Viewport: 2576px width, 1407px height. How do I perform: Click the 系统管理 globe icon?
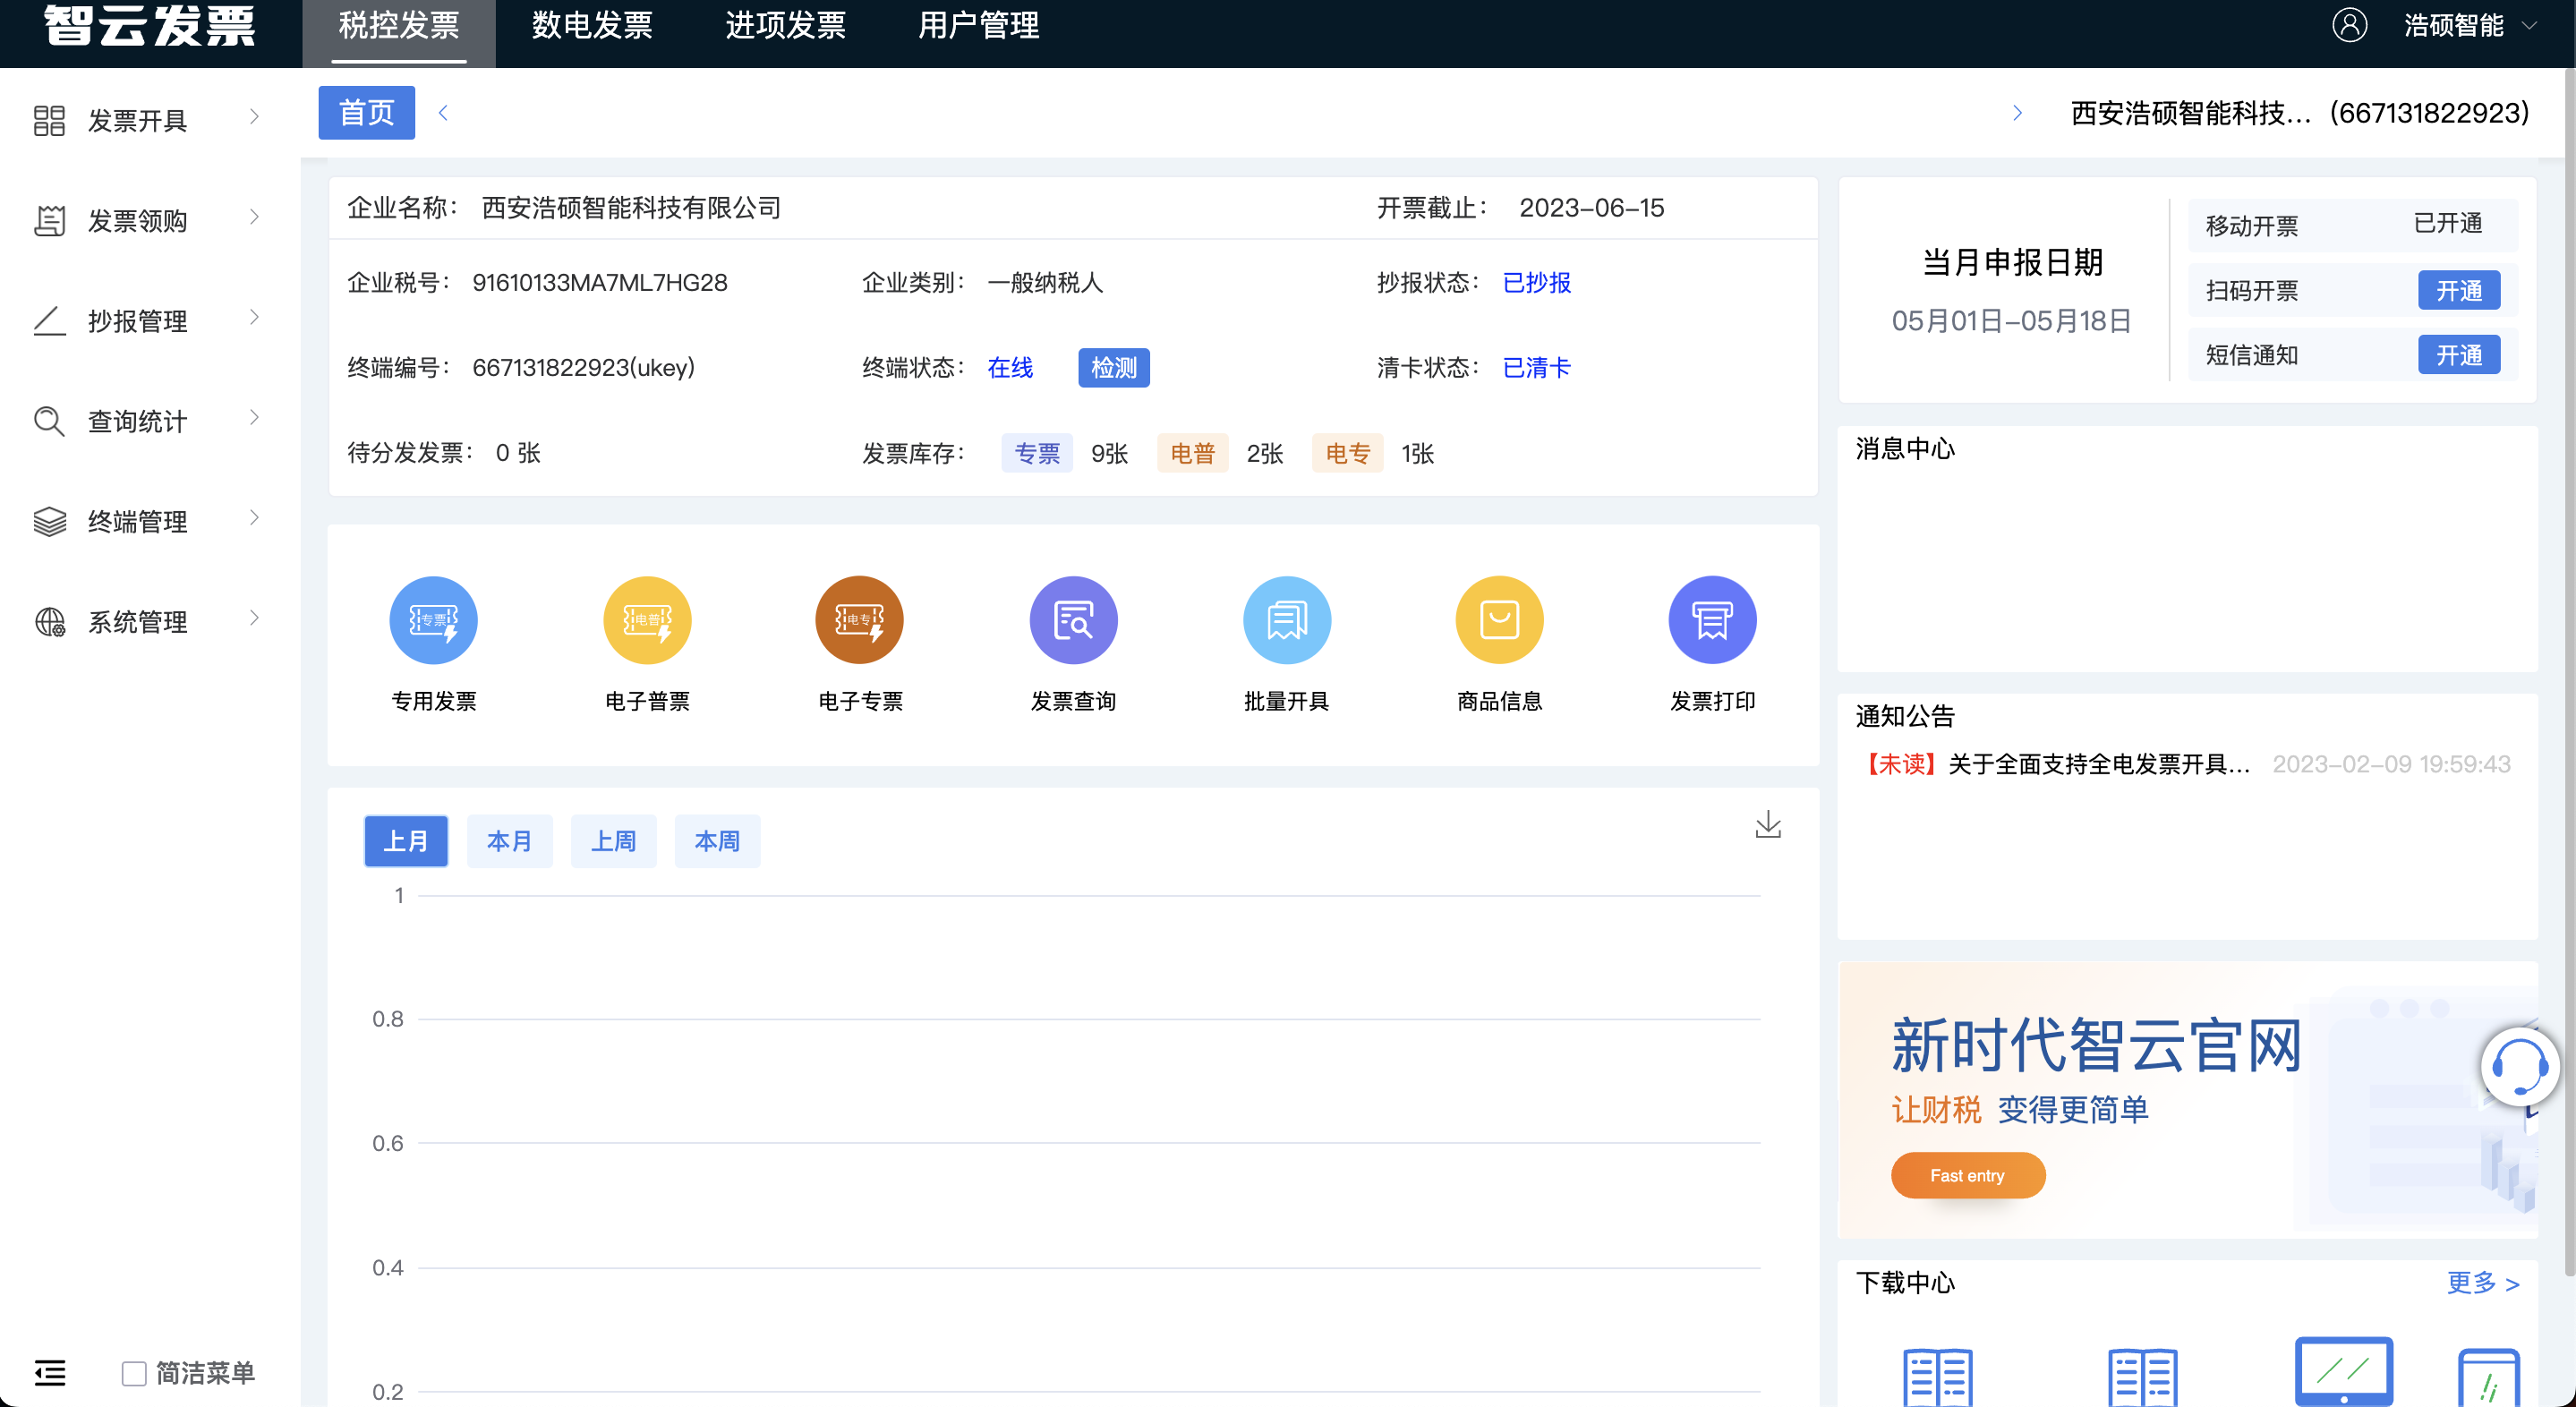tap(49, 622)
